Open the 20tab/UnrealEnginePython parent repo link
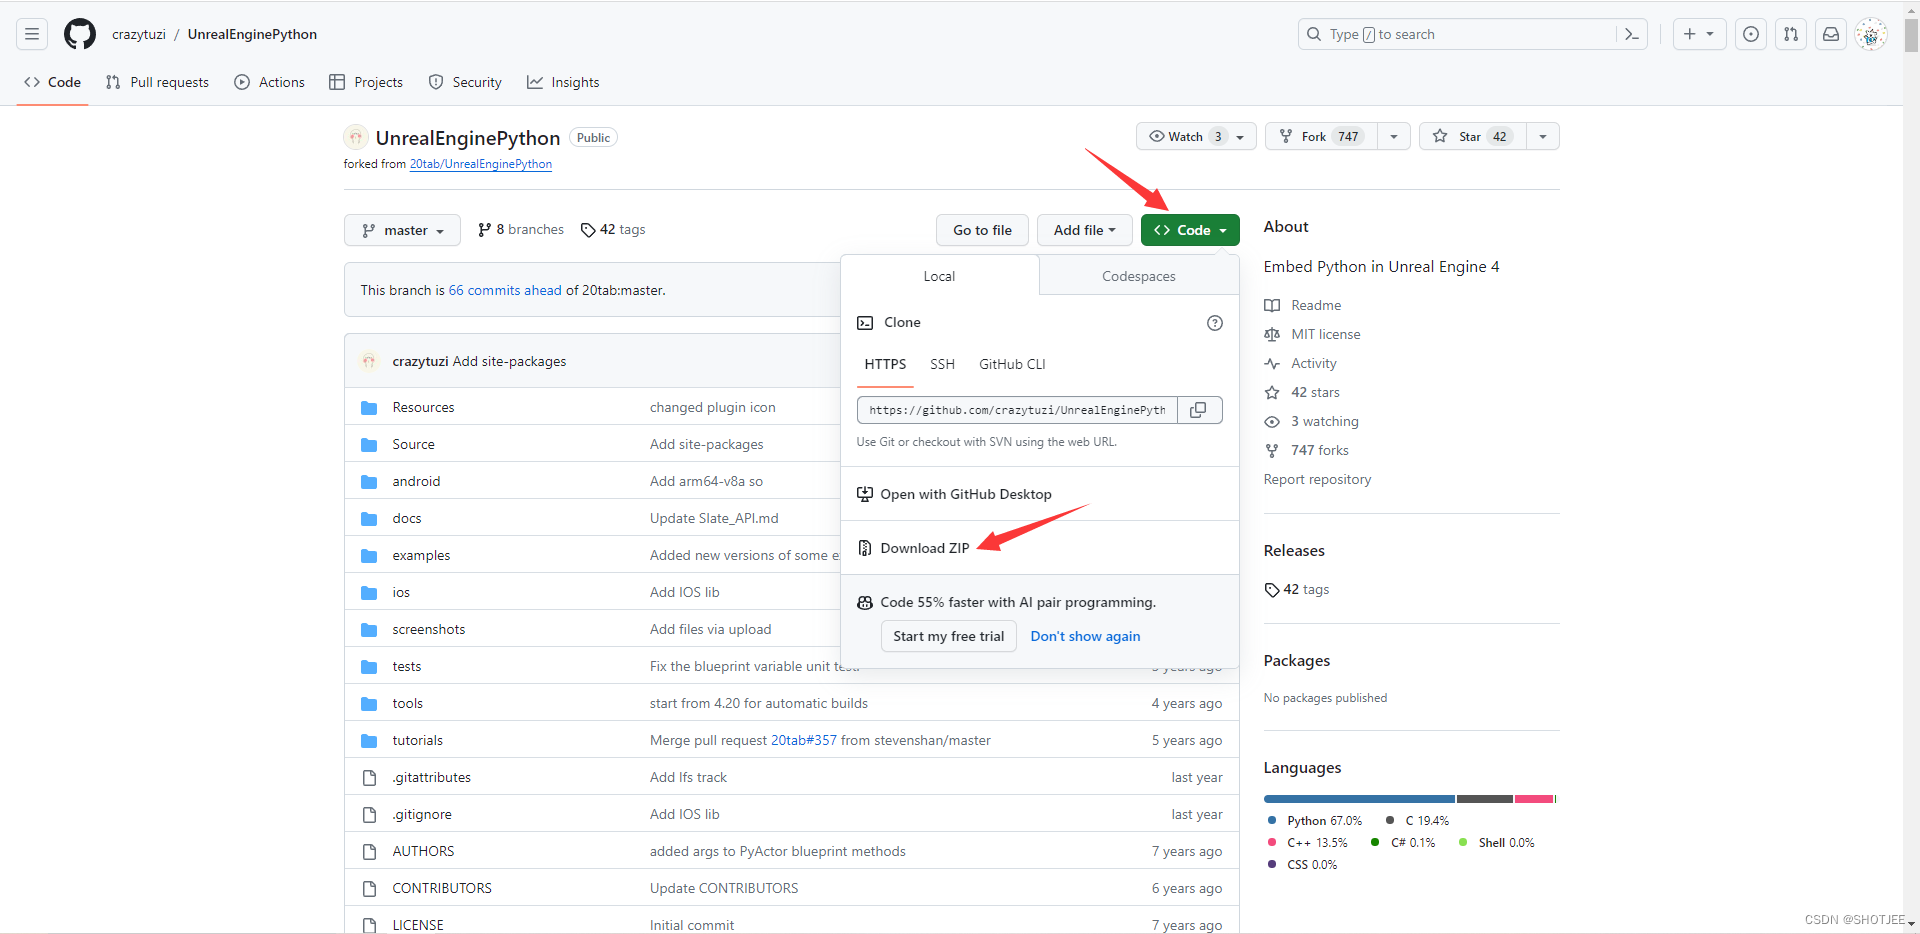1920x934 pixels. point(481,164)
